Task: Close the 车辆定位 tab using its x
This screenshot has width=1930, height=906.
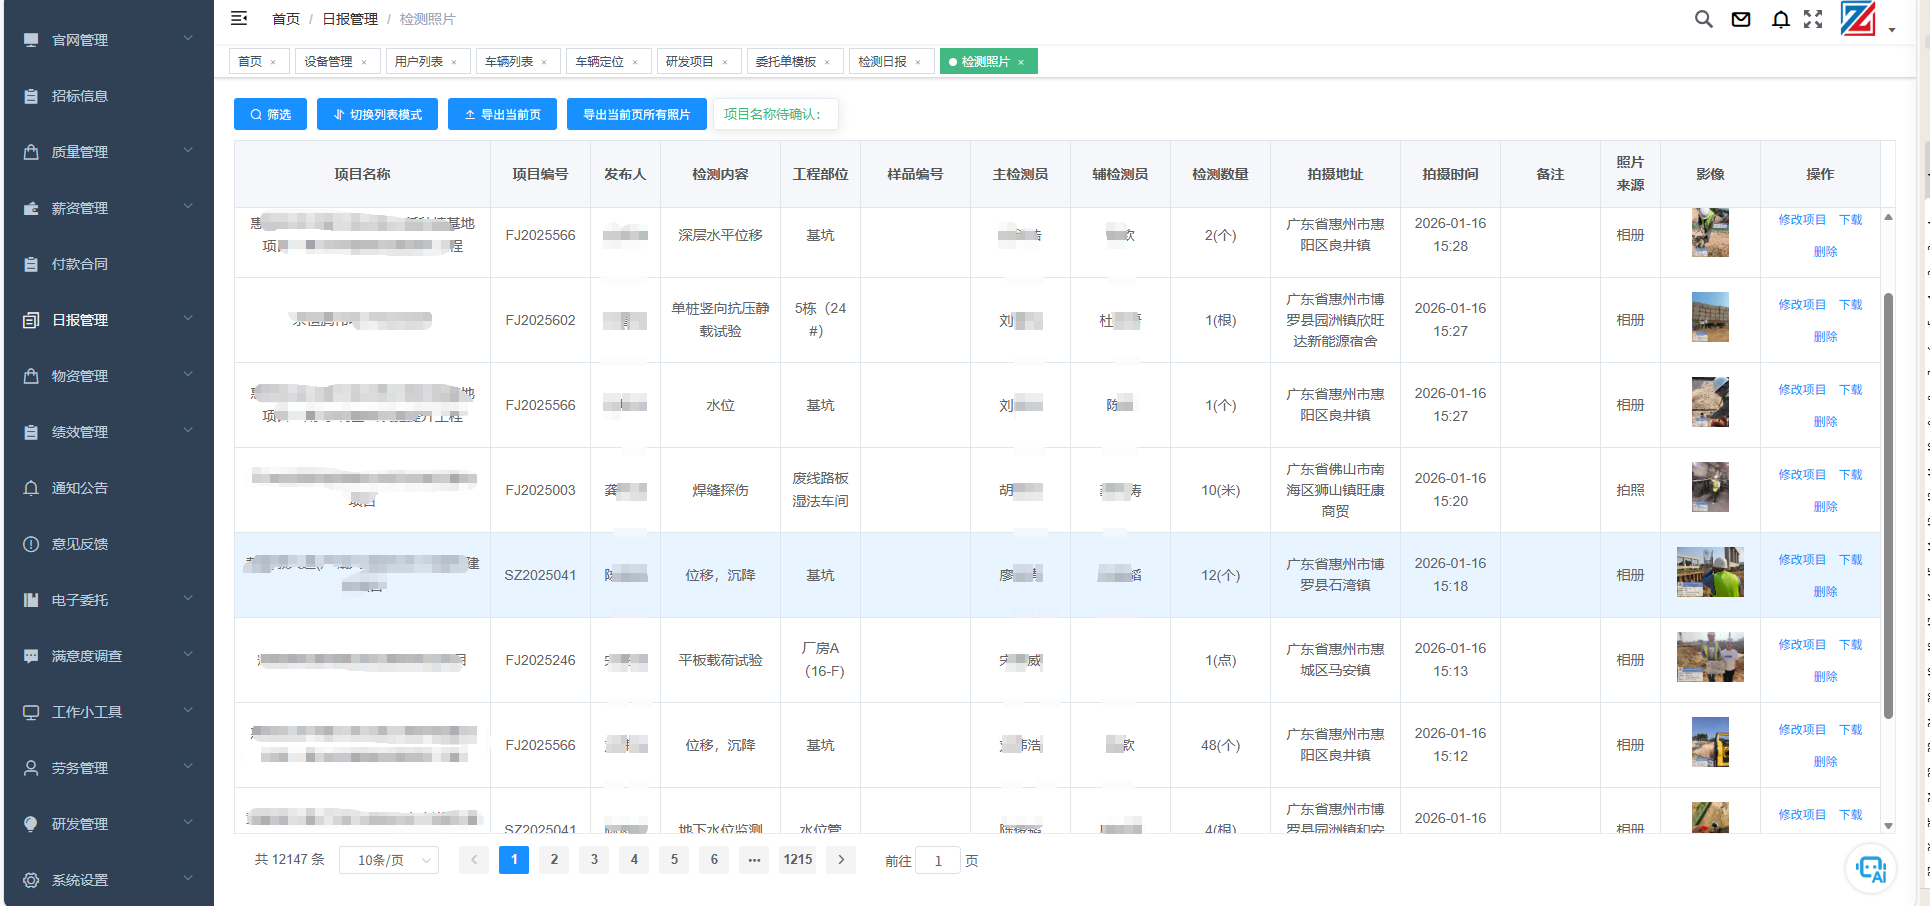Action: (635, 62)
